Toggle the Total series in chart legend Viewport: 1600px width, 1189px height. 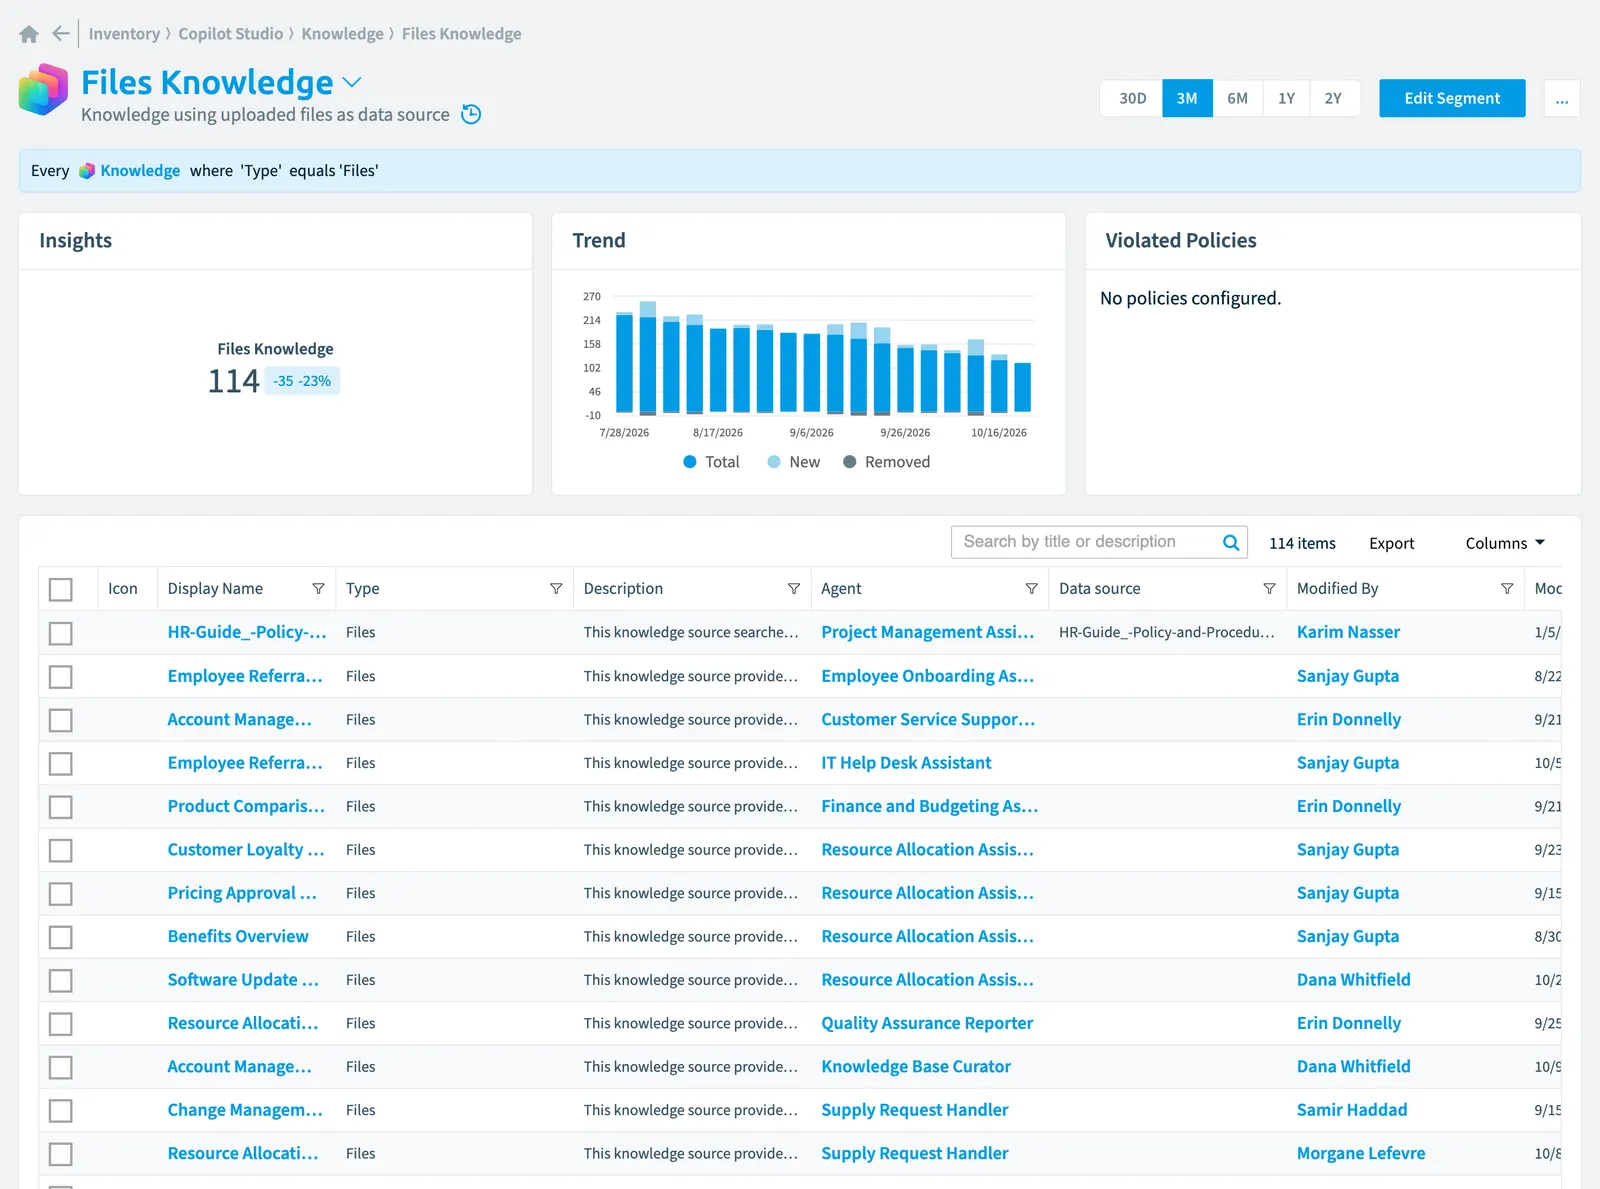[x=712, y=462]
